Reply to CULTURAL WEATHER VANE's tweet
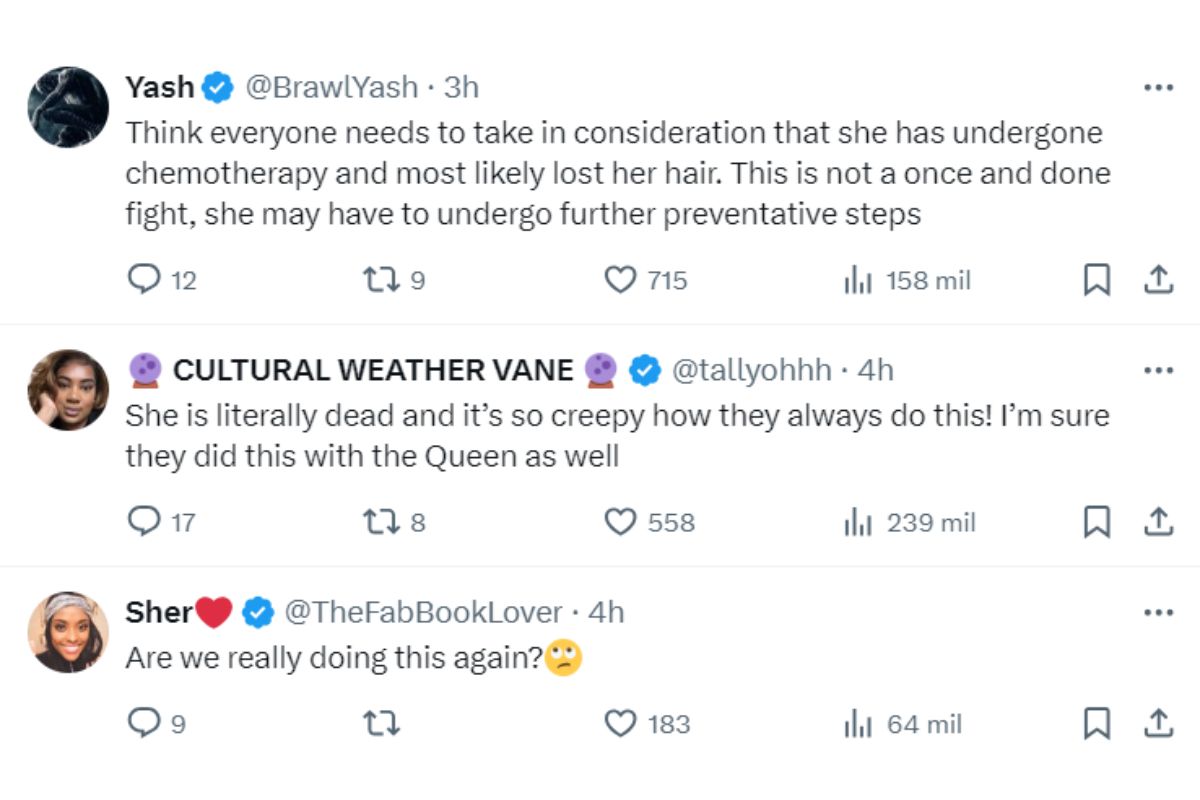1200x800 pixels. [x=144, y=522]
